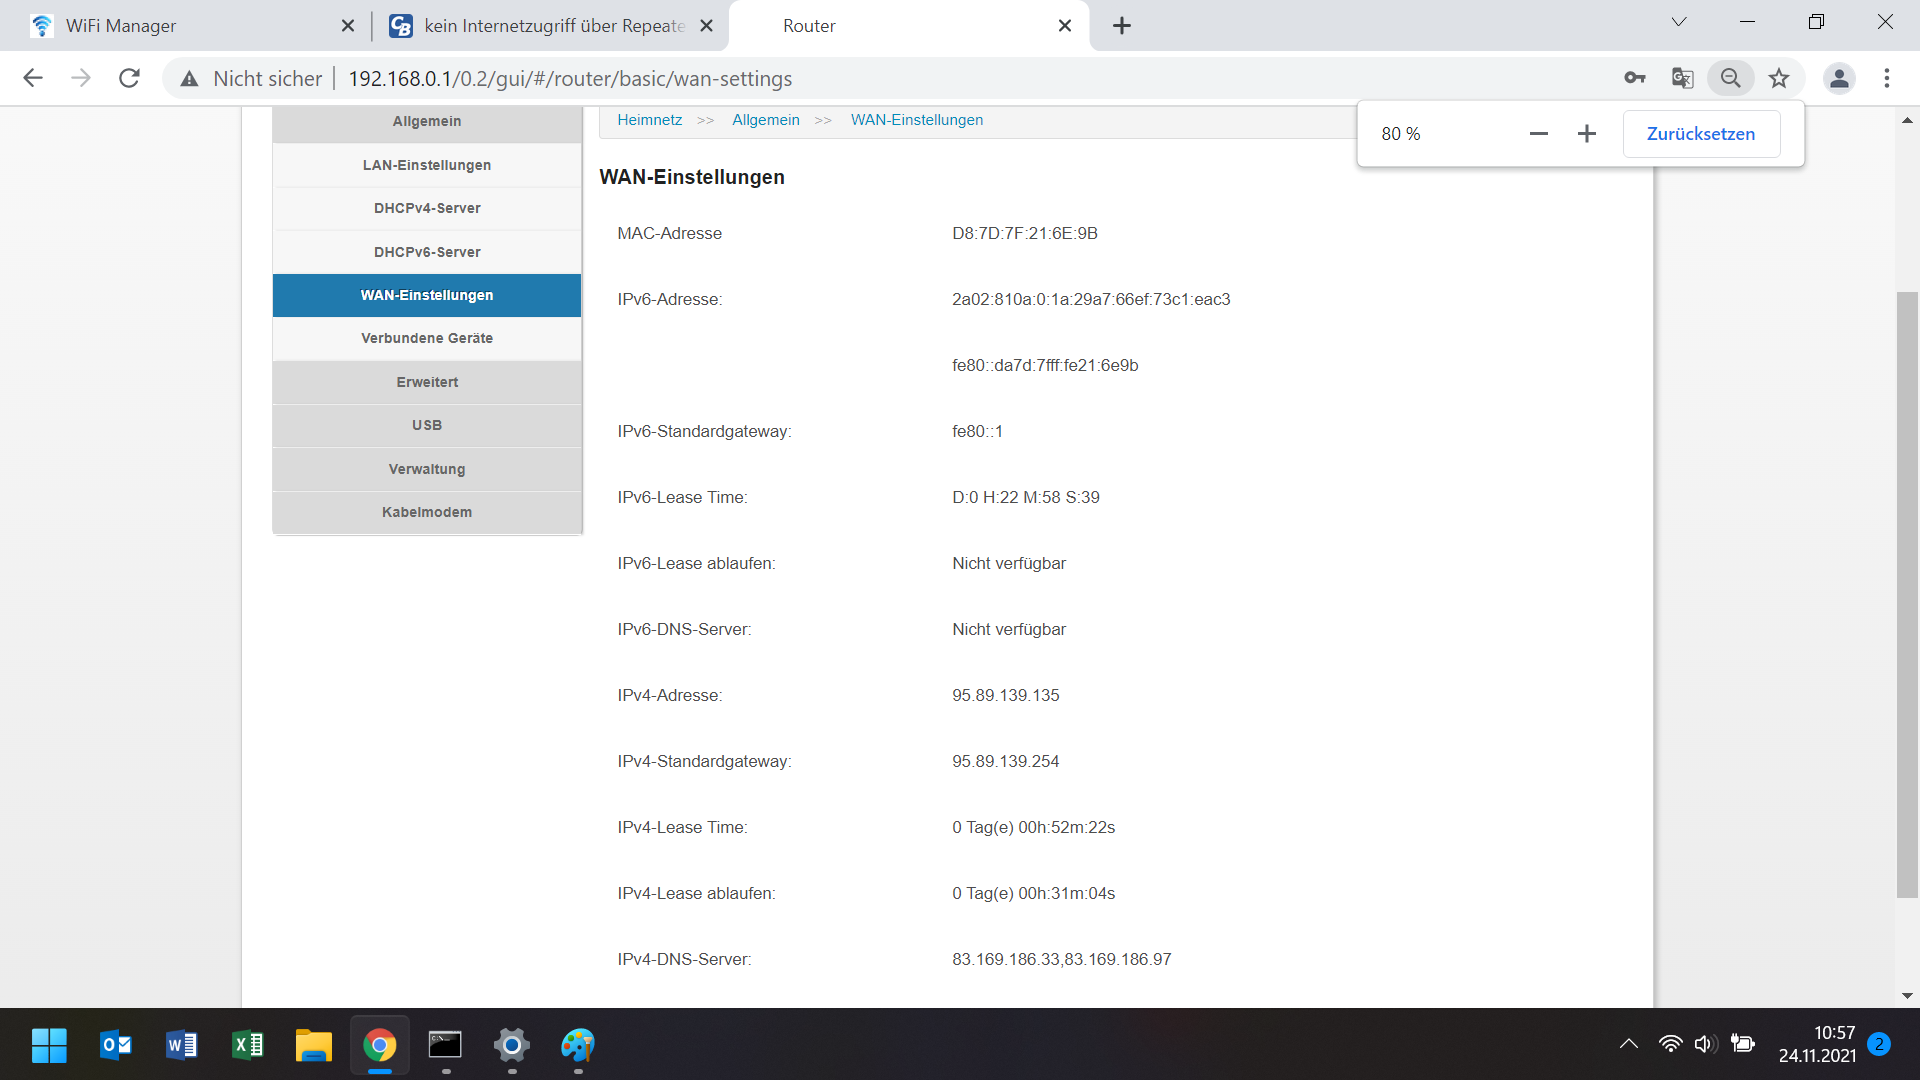Open the saved passwords key icon
The height and width of the screenshot is (1080, 1920).
(1635, 78)
